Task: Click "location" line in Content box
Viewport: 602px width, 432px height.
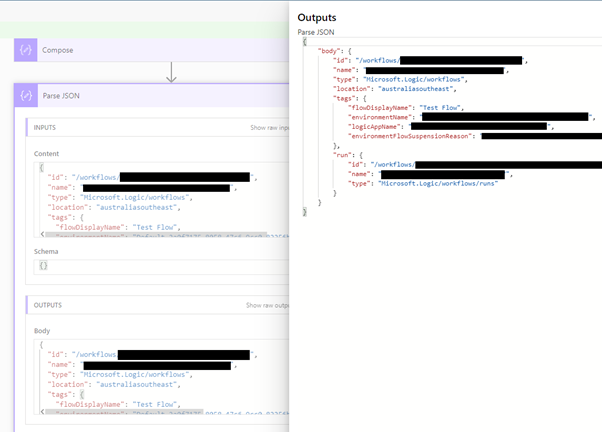Action: tap(114, 207)
